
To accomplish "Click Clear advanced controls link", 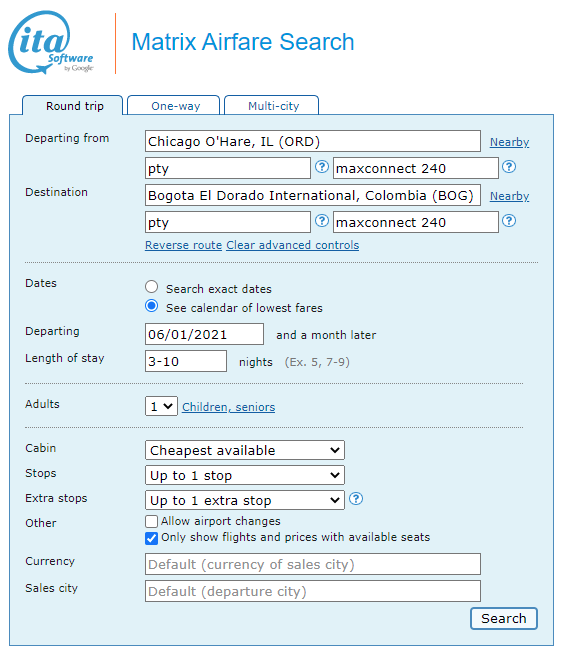I will coord(293,245).
